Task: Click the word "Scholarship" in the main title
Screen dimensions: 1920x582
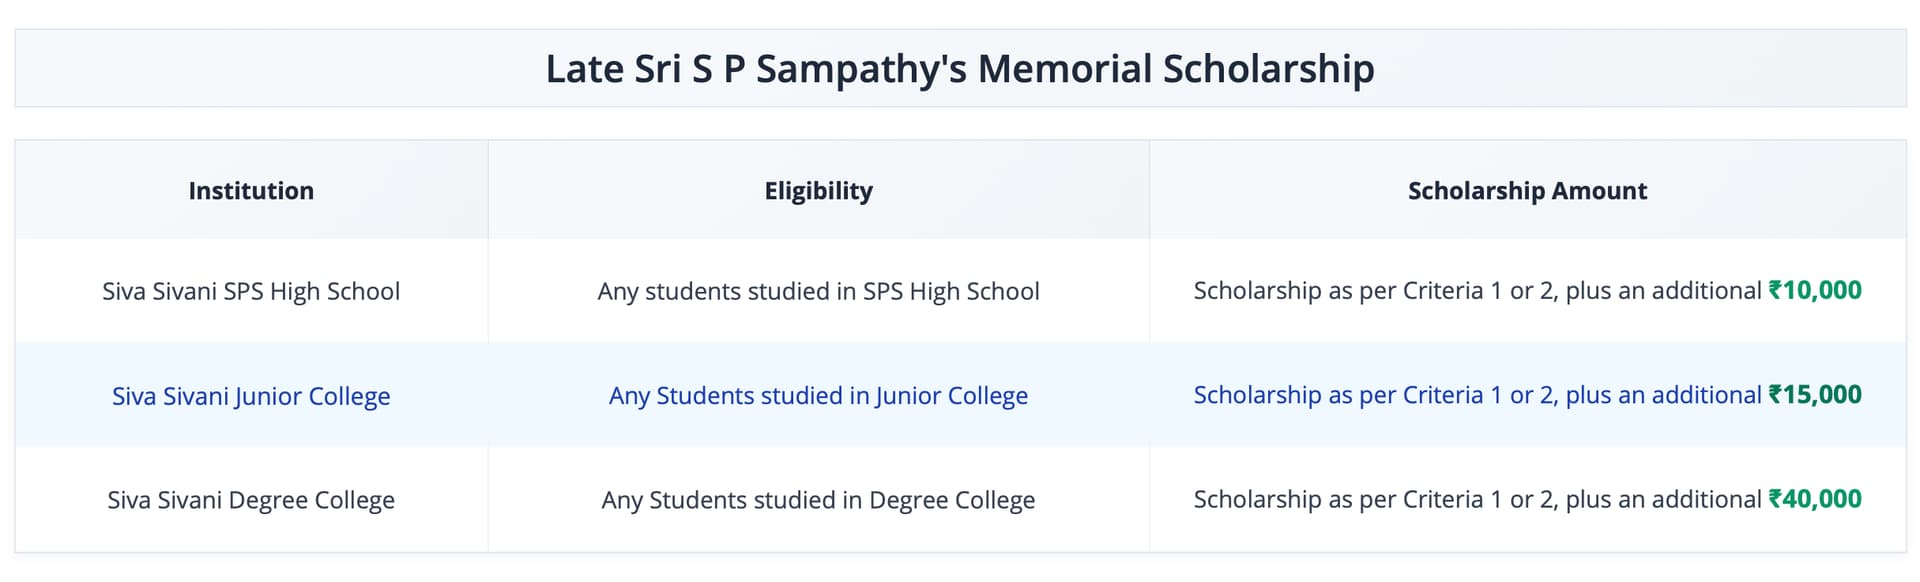Action: pos(1268,69)
